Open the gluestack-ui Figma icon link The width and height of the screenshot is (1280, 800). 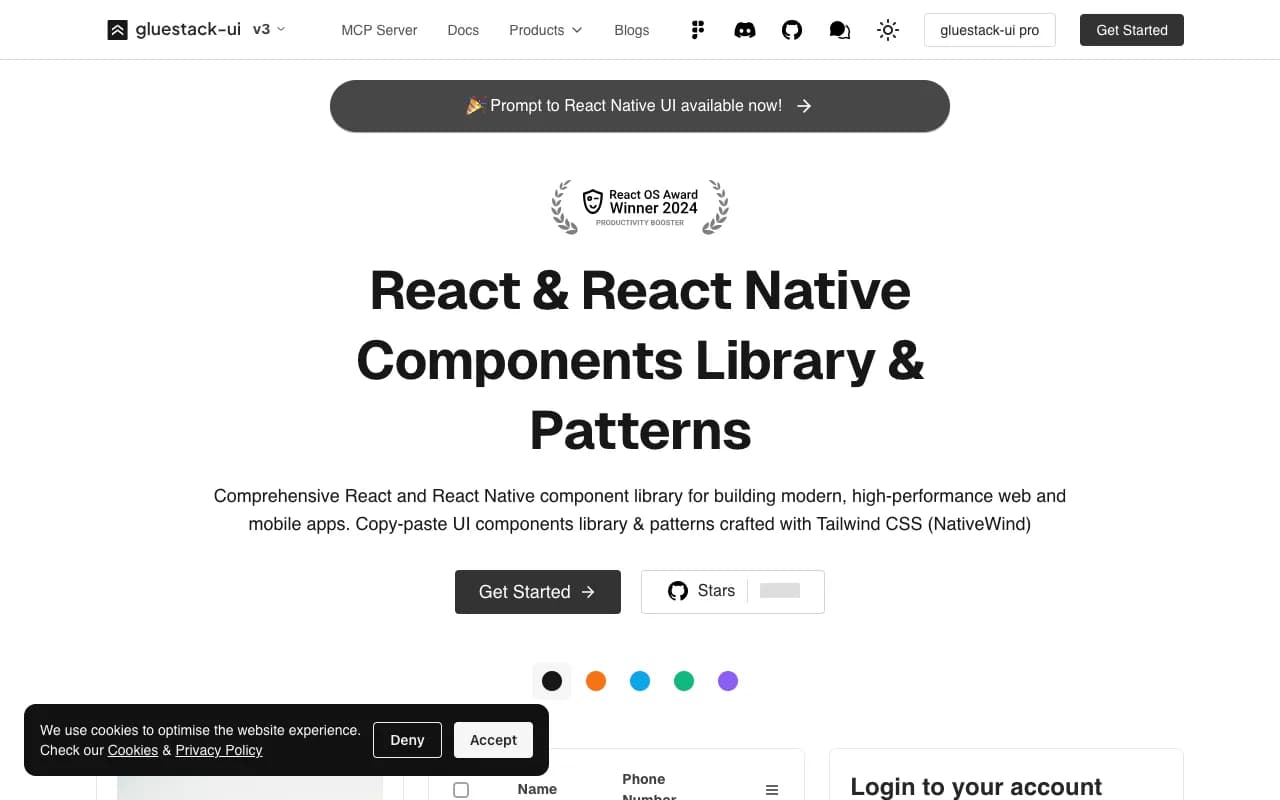pos(697,30)
